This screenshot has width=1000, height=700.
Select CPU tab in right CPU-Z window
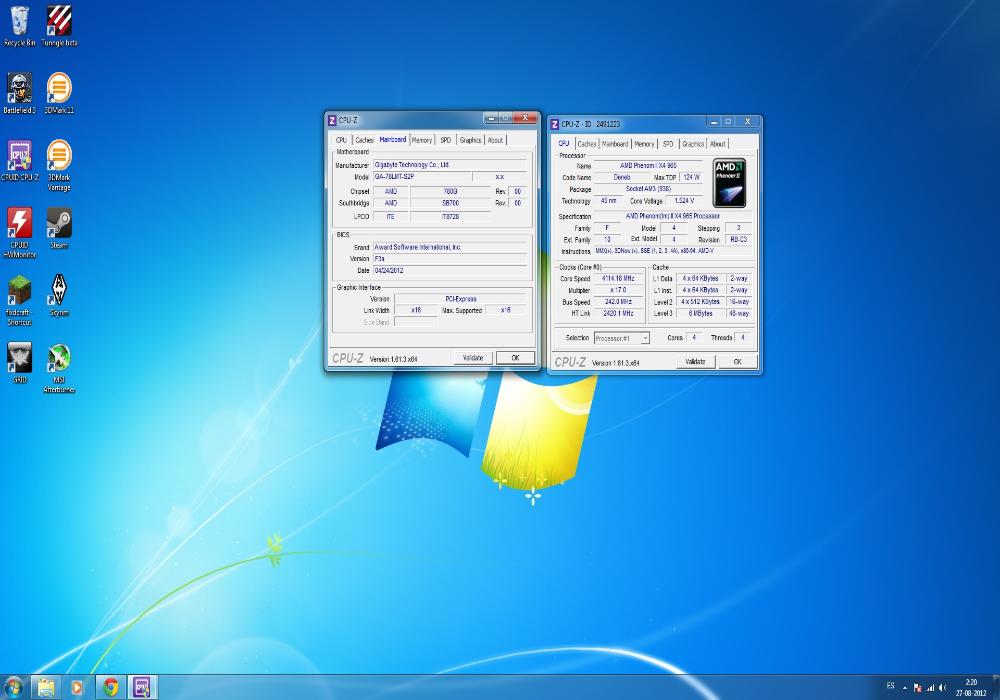pyautogui.click(x=564, y=143)
